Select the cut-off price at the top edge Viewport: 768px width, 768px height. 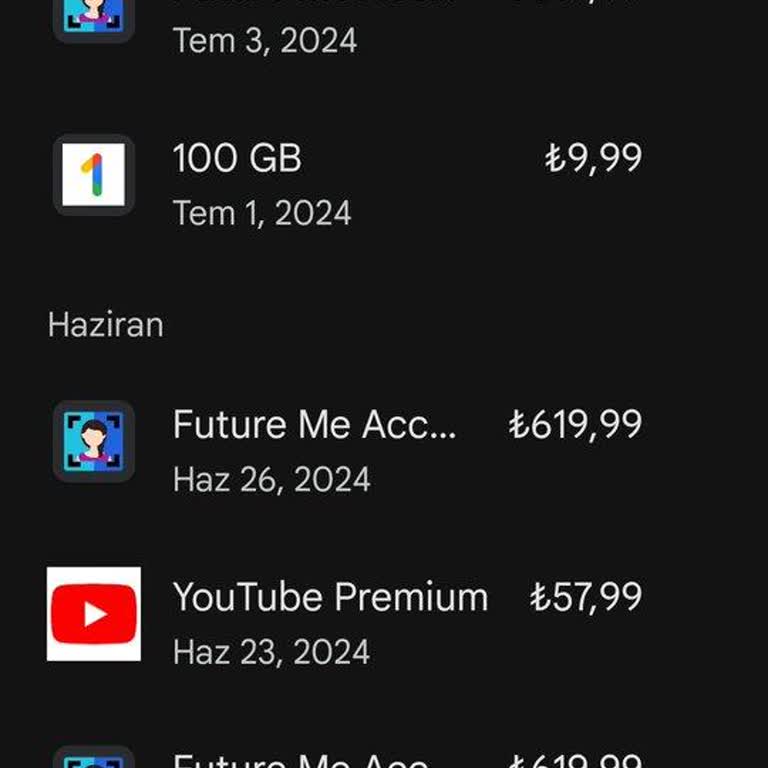[x=575, y=4]
